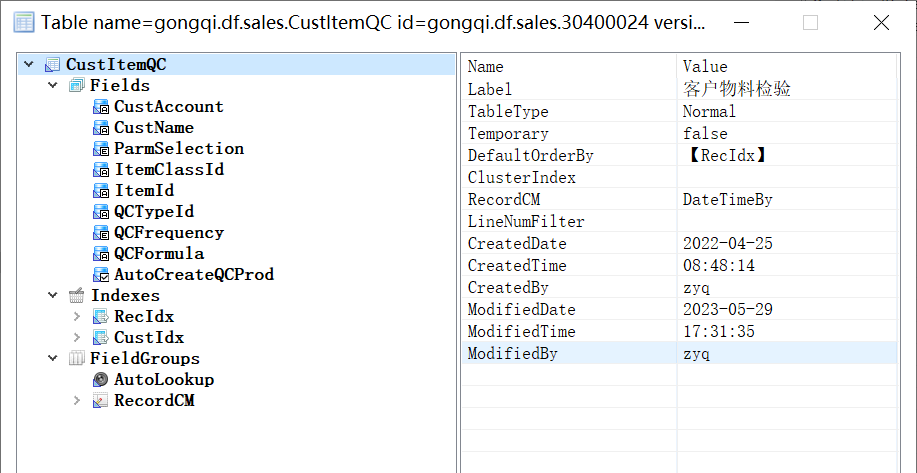Click the DefaultOrderBy value cell
Image resolution: width=917 pixels, height=473 pixels.
(x=787, y=156)
